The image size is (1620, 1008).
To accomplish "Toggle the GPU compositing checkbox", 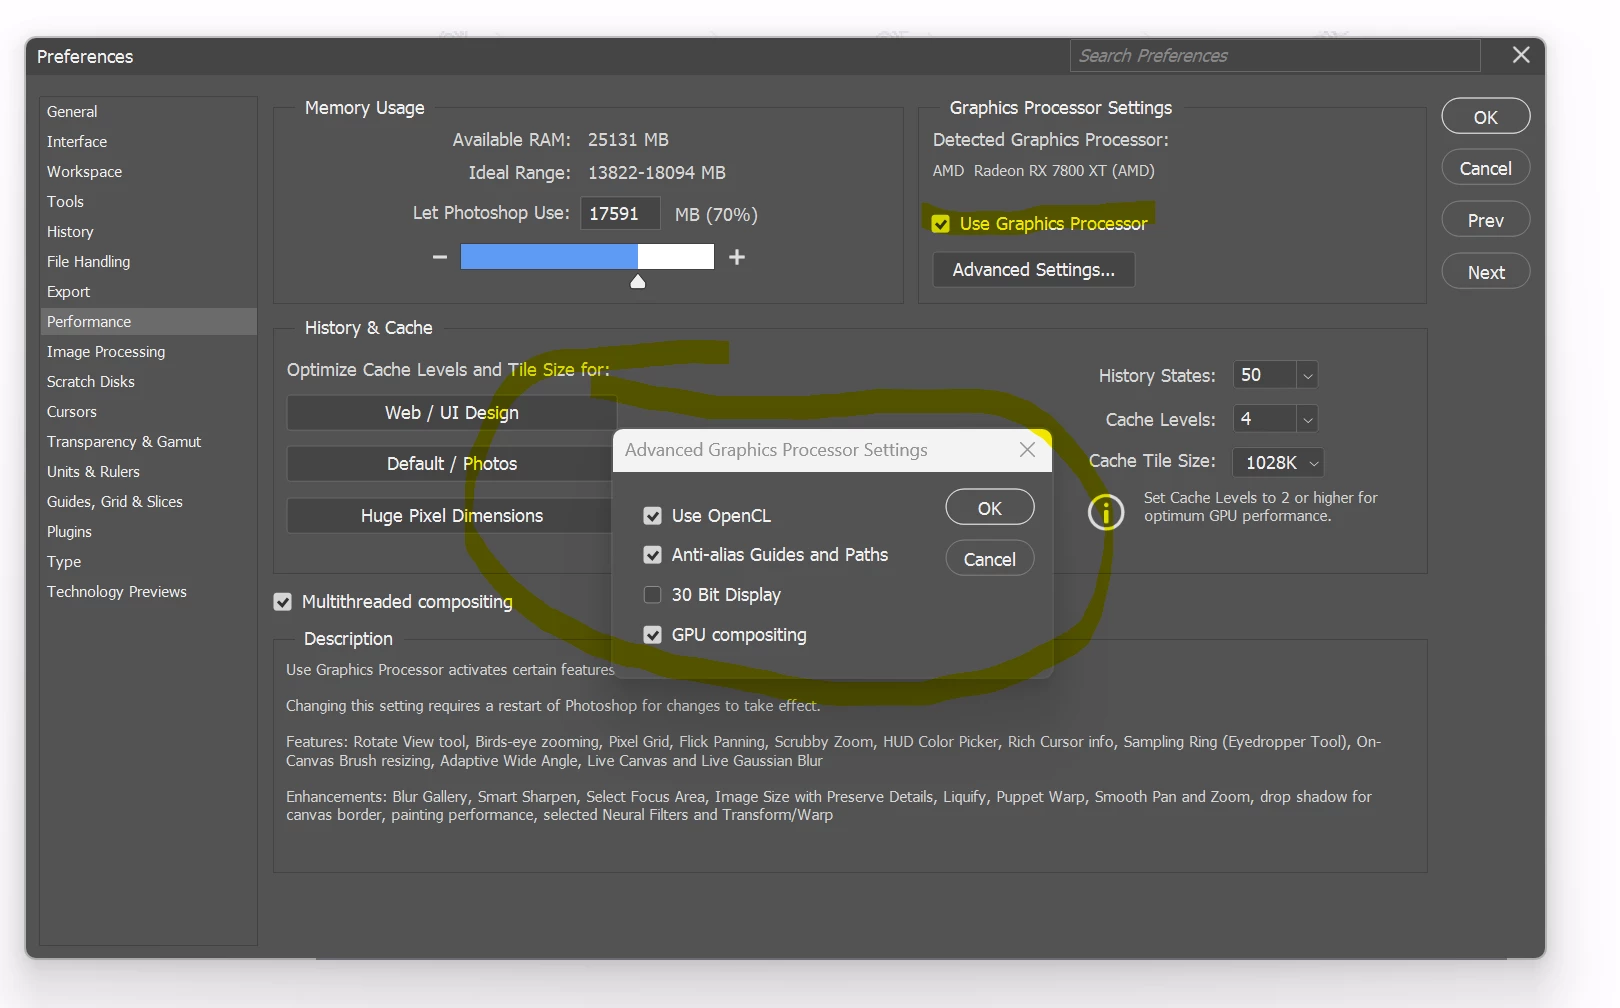I will tap(653, 635).
